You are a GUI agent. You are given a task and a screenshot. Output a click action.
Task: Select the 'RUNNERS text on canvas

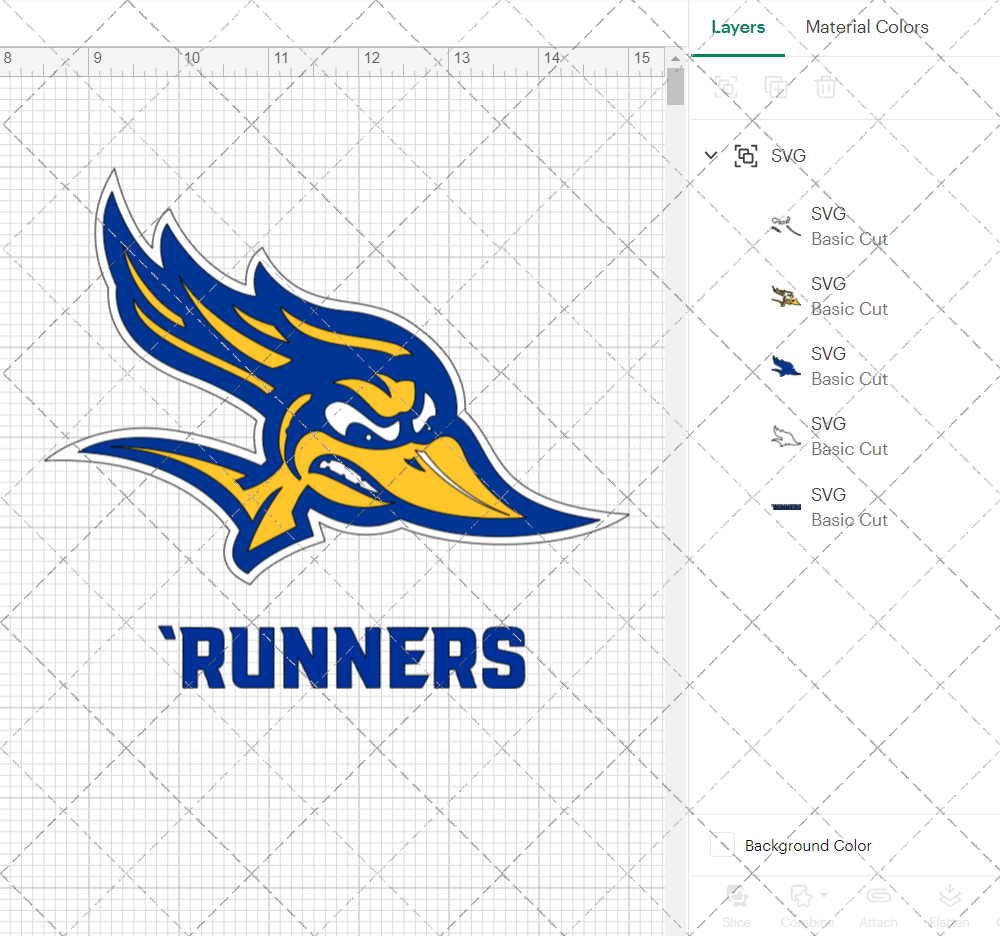pyautogui.click(x=342, y=657)
